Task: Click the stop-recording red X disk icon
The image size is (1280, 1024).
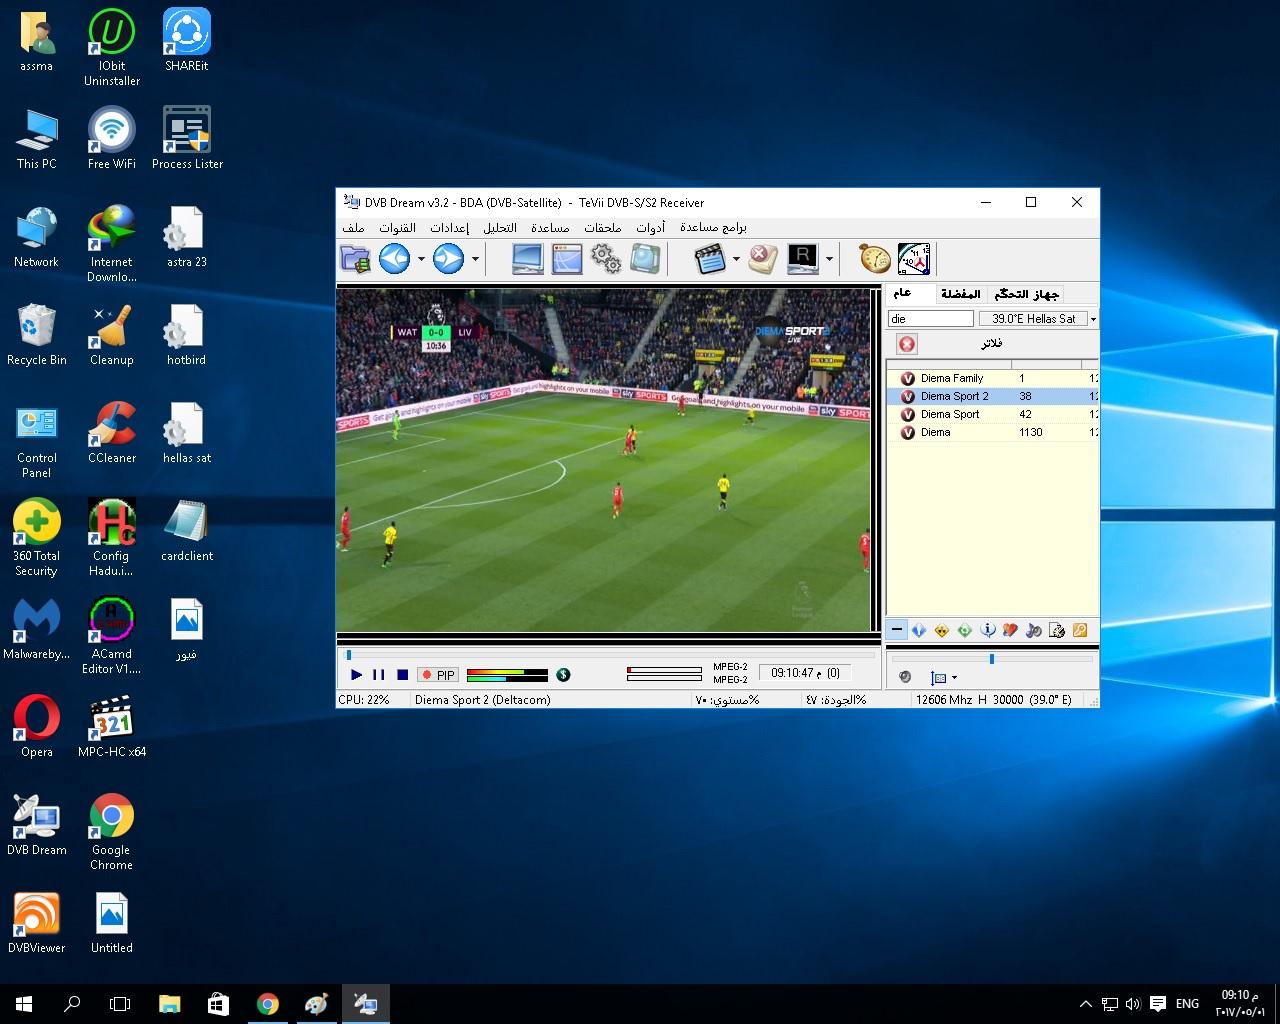Action: (763, 259)
